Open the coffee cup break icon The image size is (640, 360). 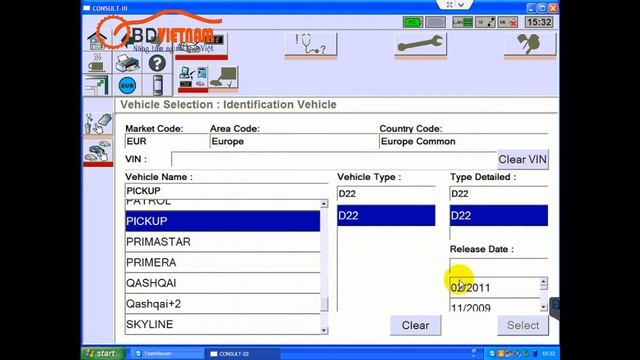coord(97,63)
